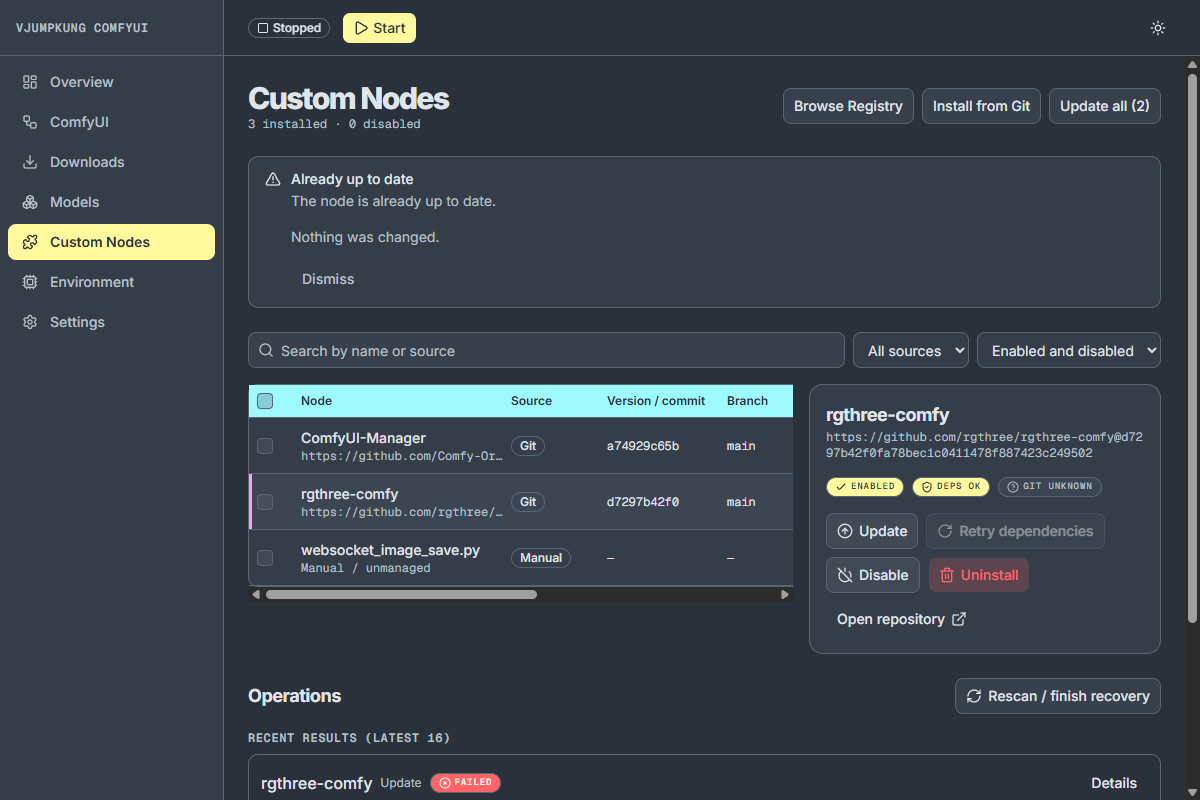Go to the Downloads section

pos(111,162)
